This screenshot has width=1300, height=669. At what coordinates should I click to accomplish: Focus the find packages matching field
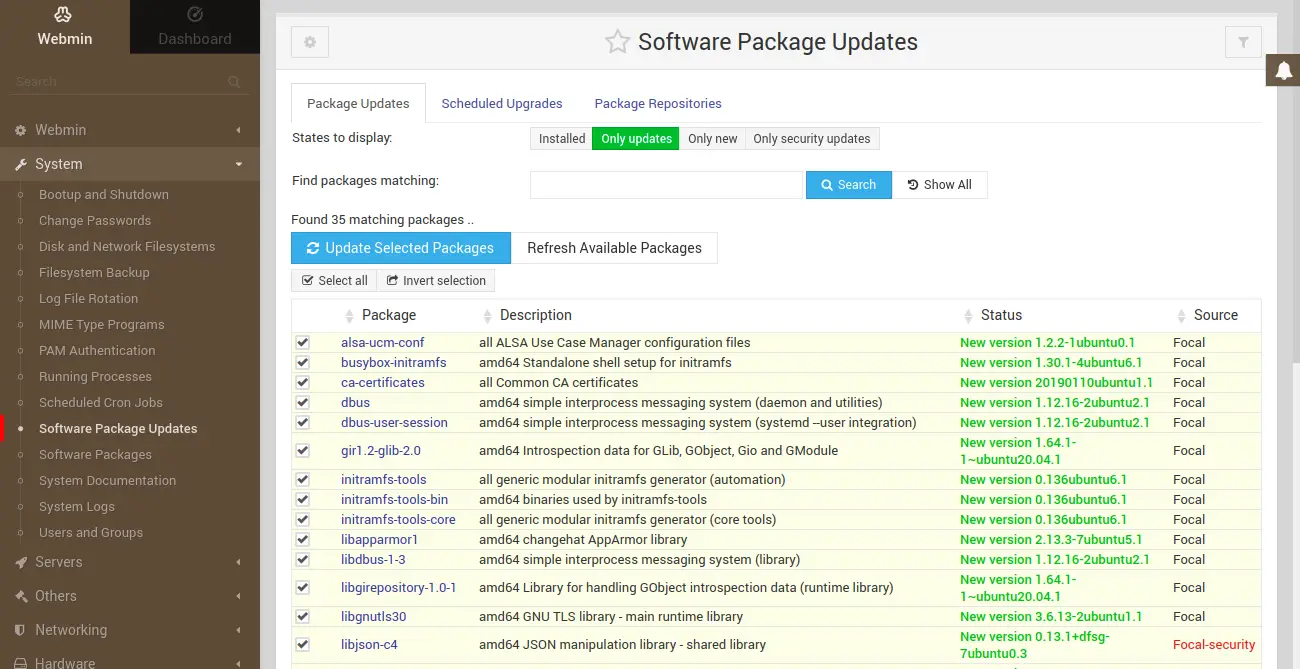(x=666, y=185)
